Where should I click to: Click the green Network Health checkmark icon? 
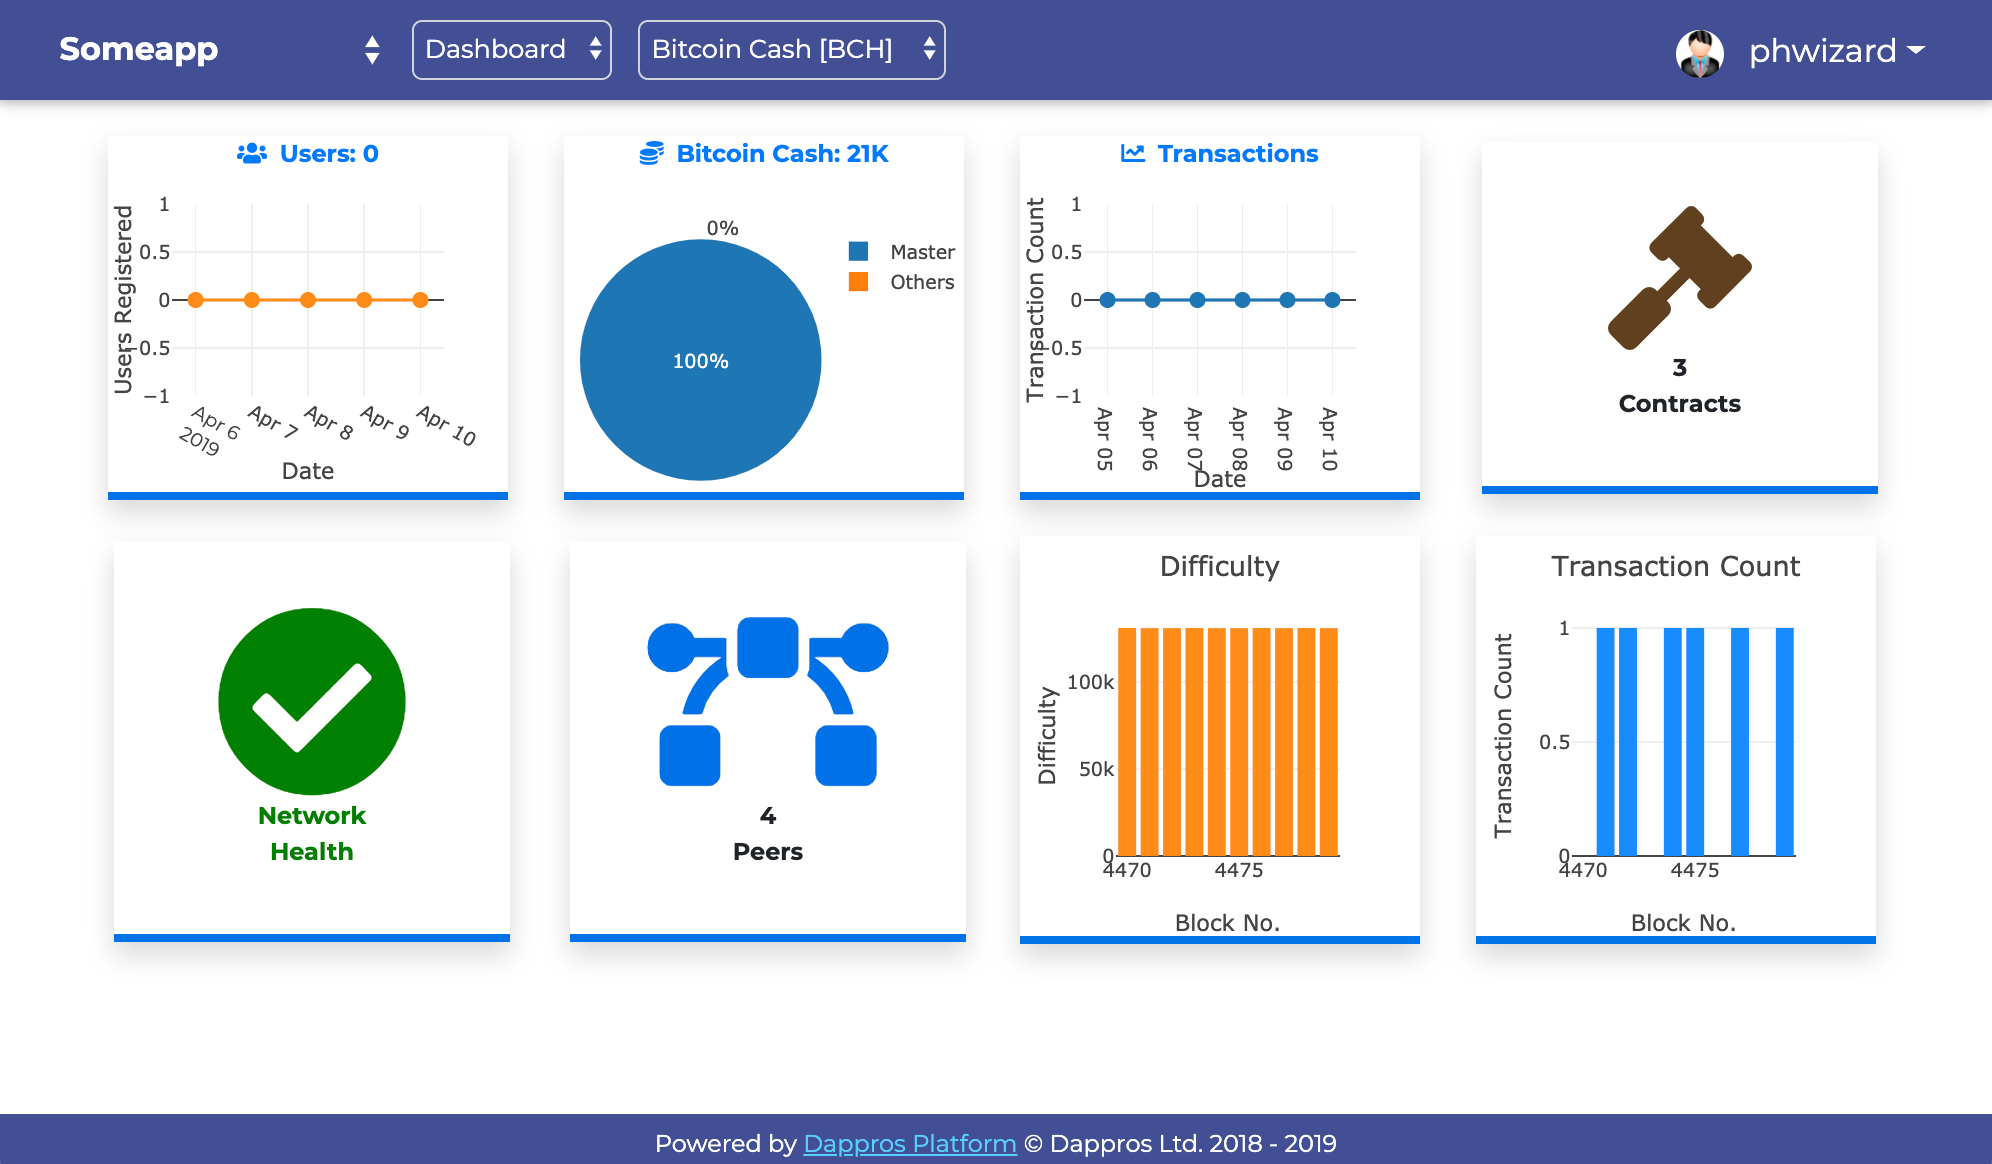pyautogui.click(x=312, y=701)
